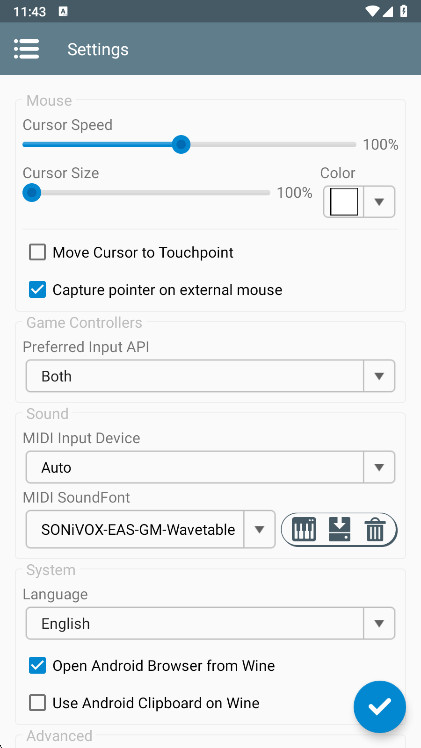Open the piano keyboard SoundFont test icon
This screenshot has width=421, height=748.
(x=304, y=529)
